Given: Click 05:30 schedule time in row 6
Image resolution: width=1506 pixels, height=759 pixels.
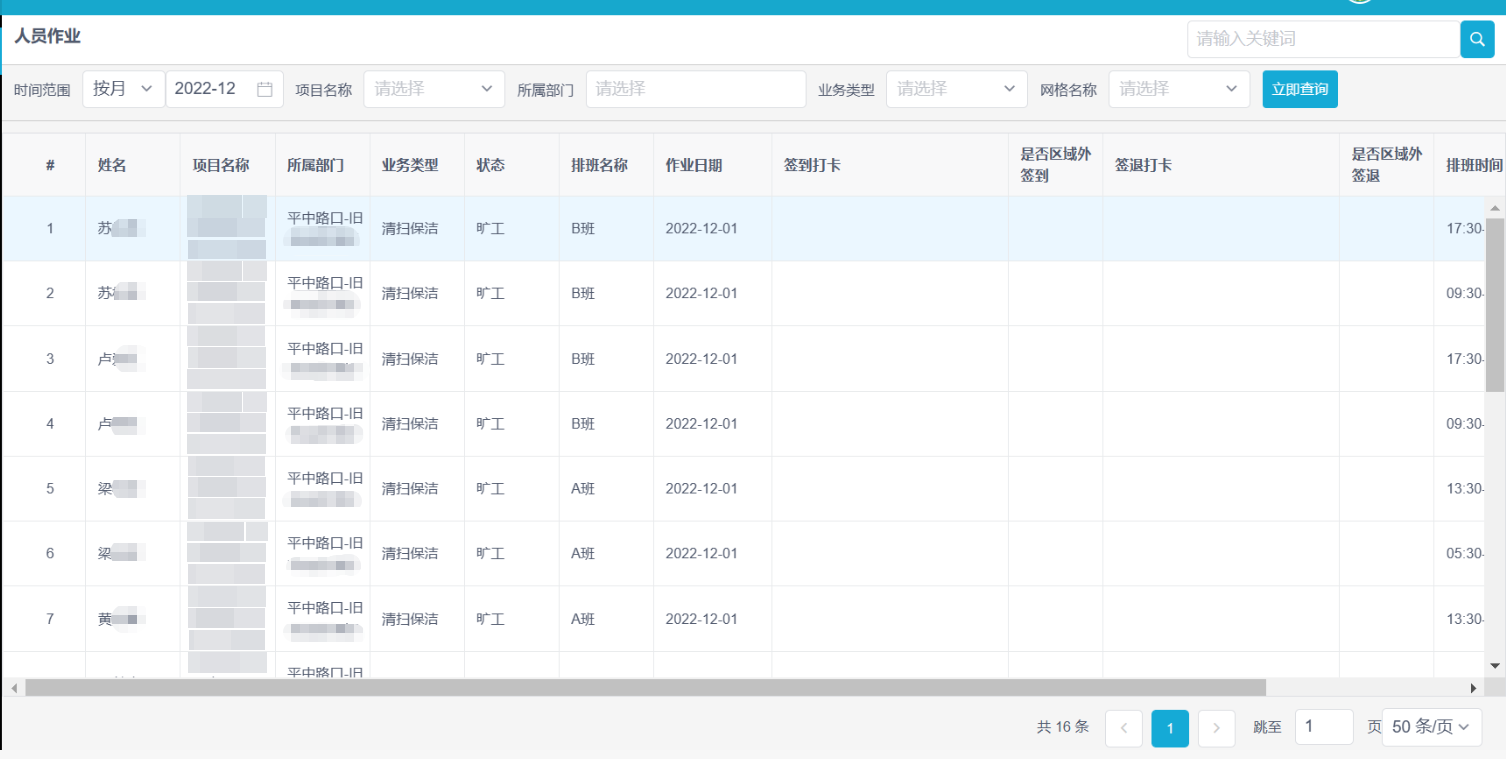Looking at the screenshot, I should (x=1465, y=553).
